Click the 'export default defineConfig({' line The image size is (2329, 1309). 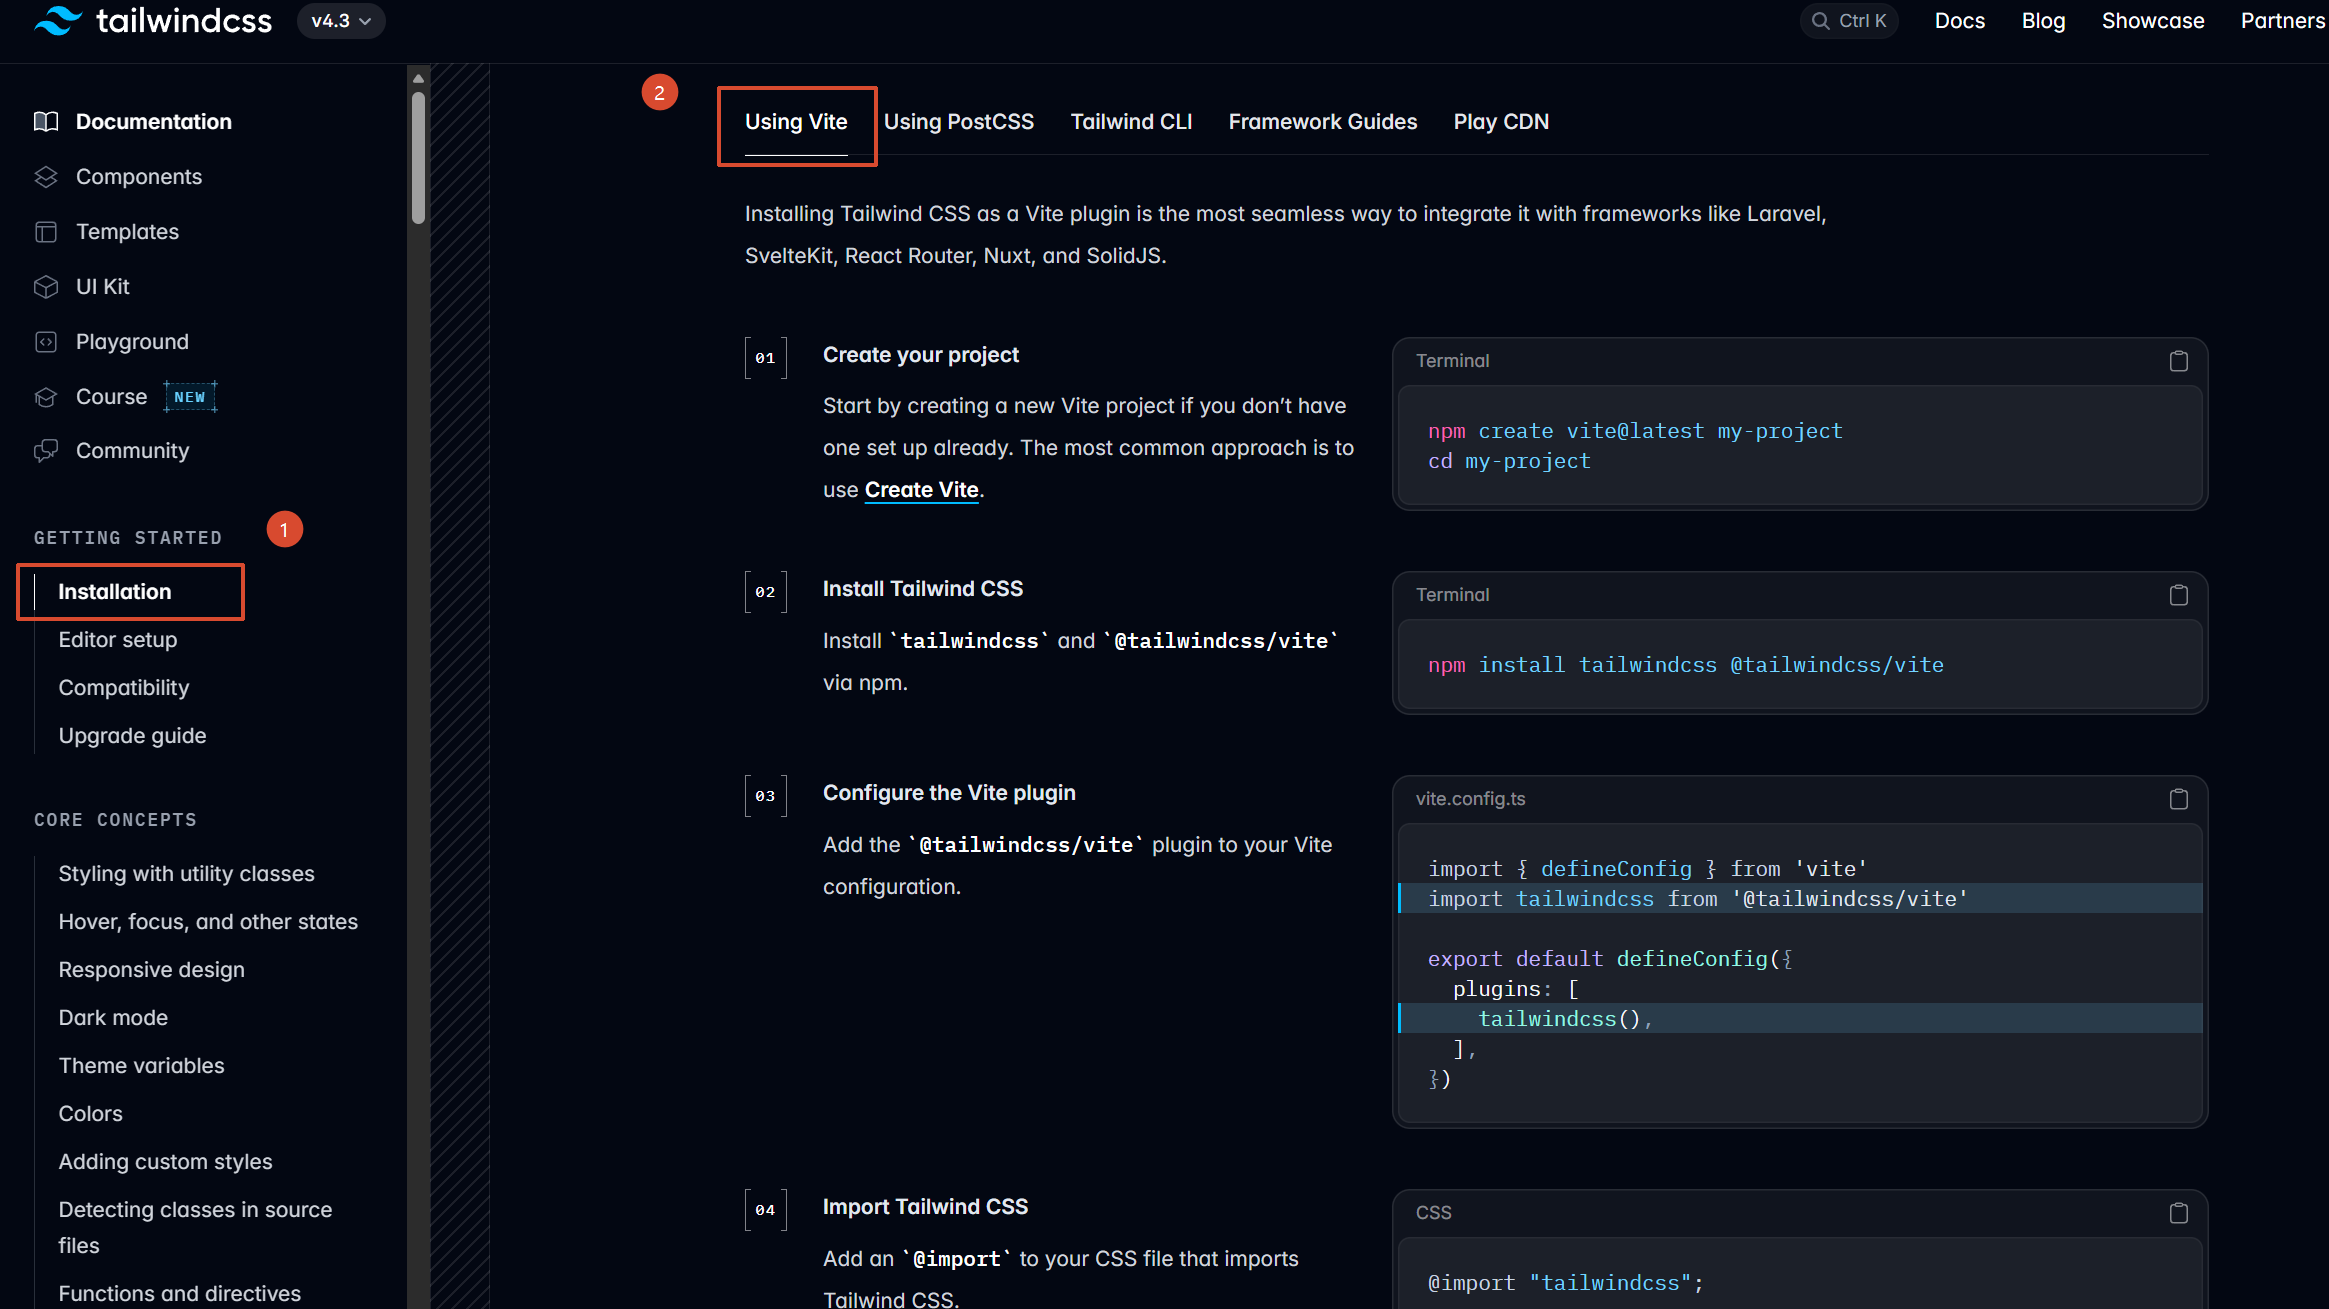coord(1610,959)
